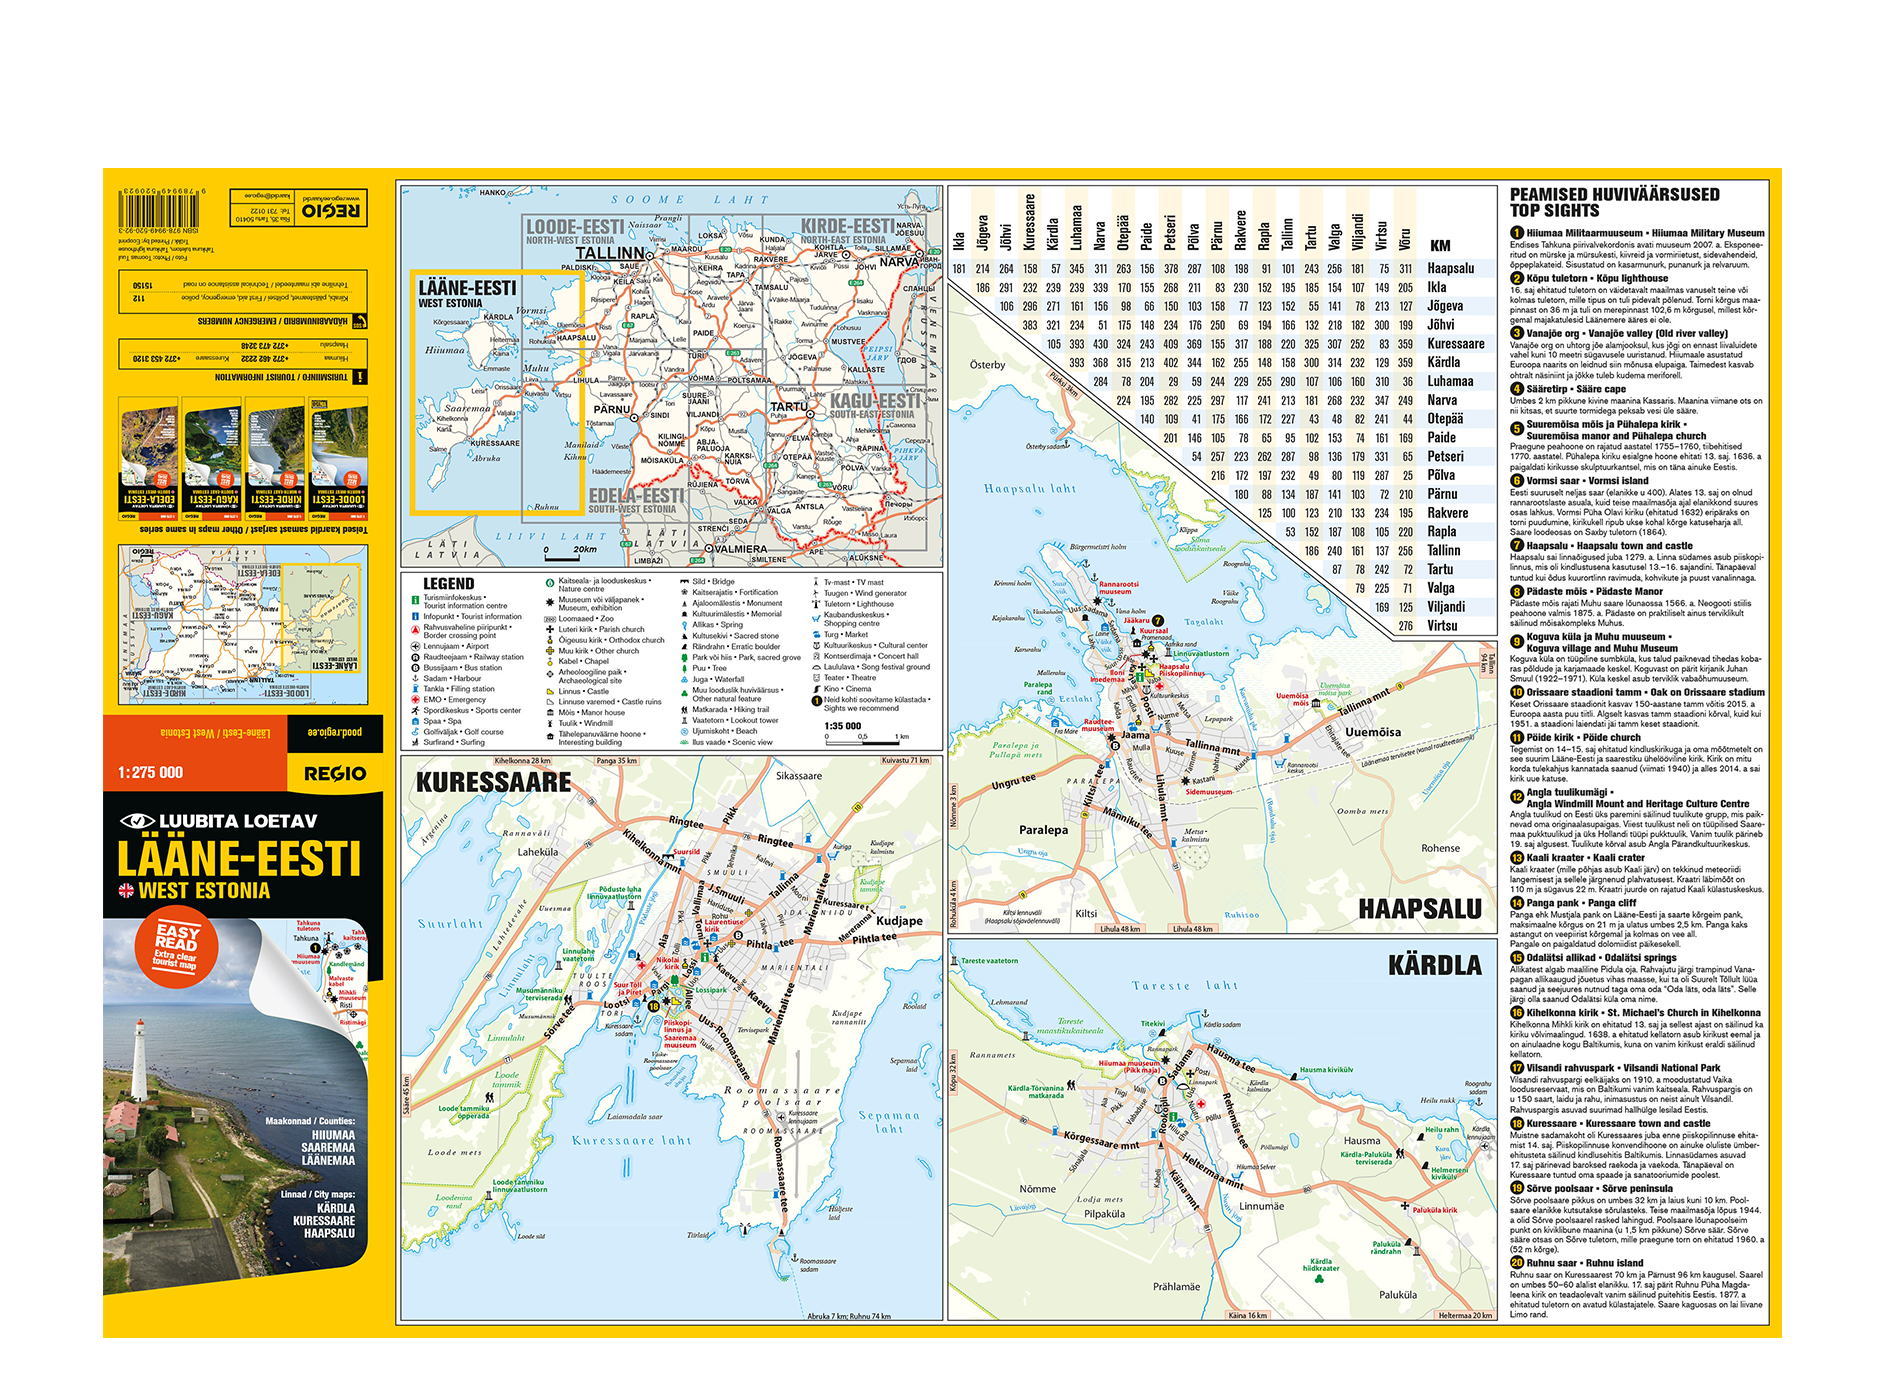Select the Castle icon in the legend
1888x1400 pixels.
550,691
